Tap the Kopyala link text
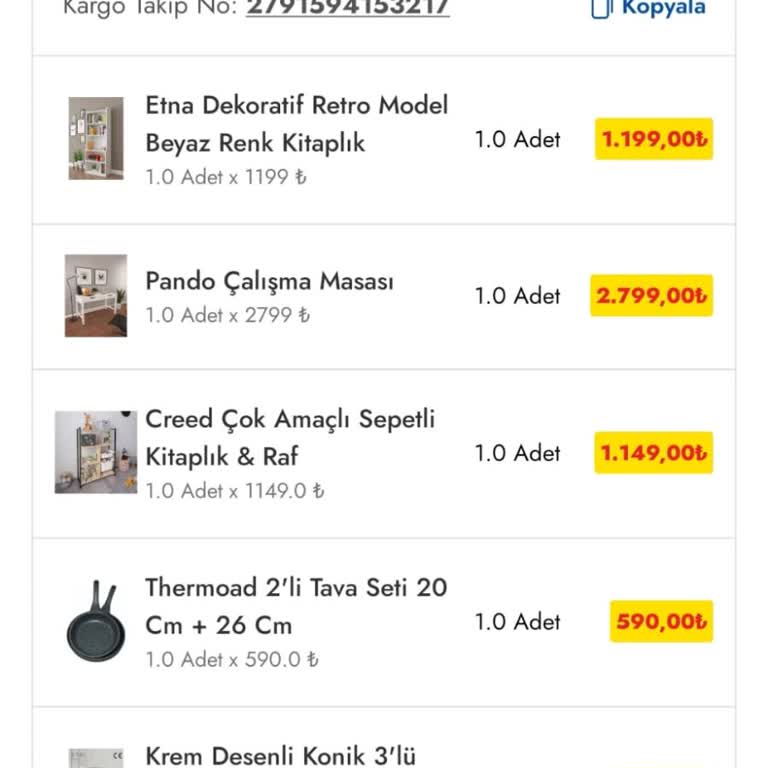Viewport: 768px width, 768px height. pos(663,8)
